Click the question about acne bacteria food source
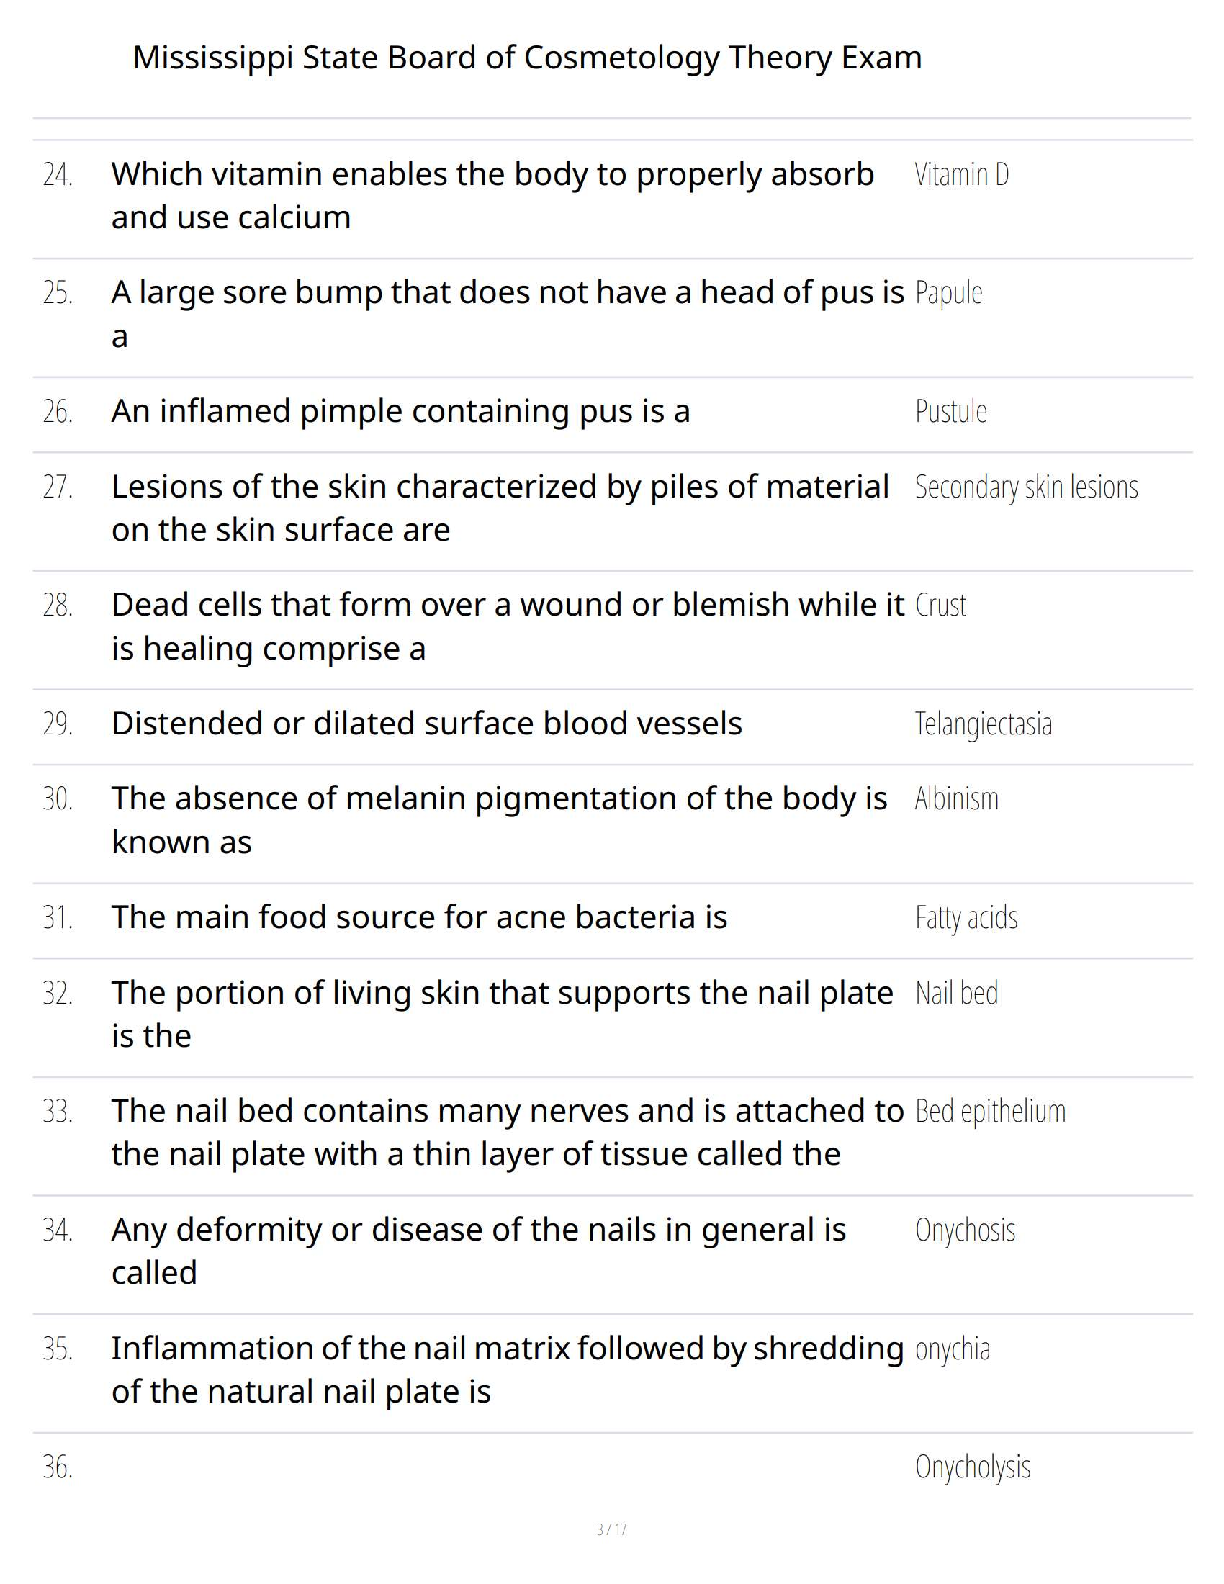1224x1584 pixels. point(419,917)
